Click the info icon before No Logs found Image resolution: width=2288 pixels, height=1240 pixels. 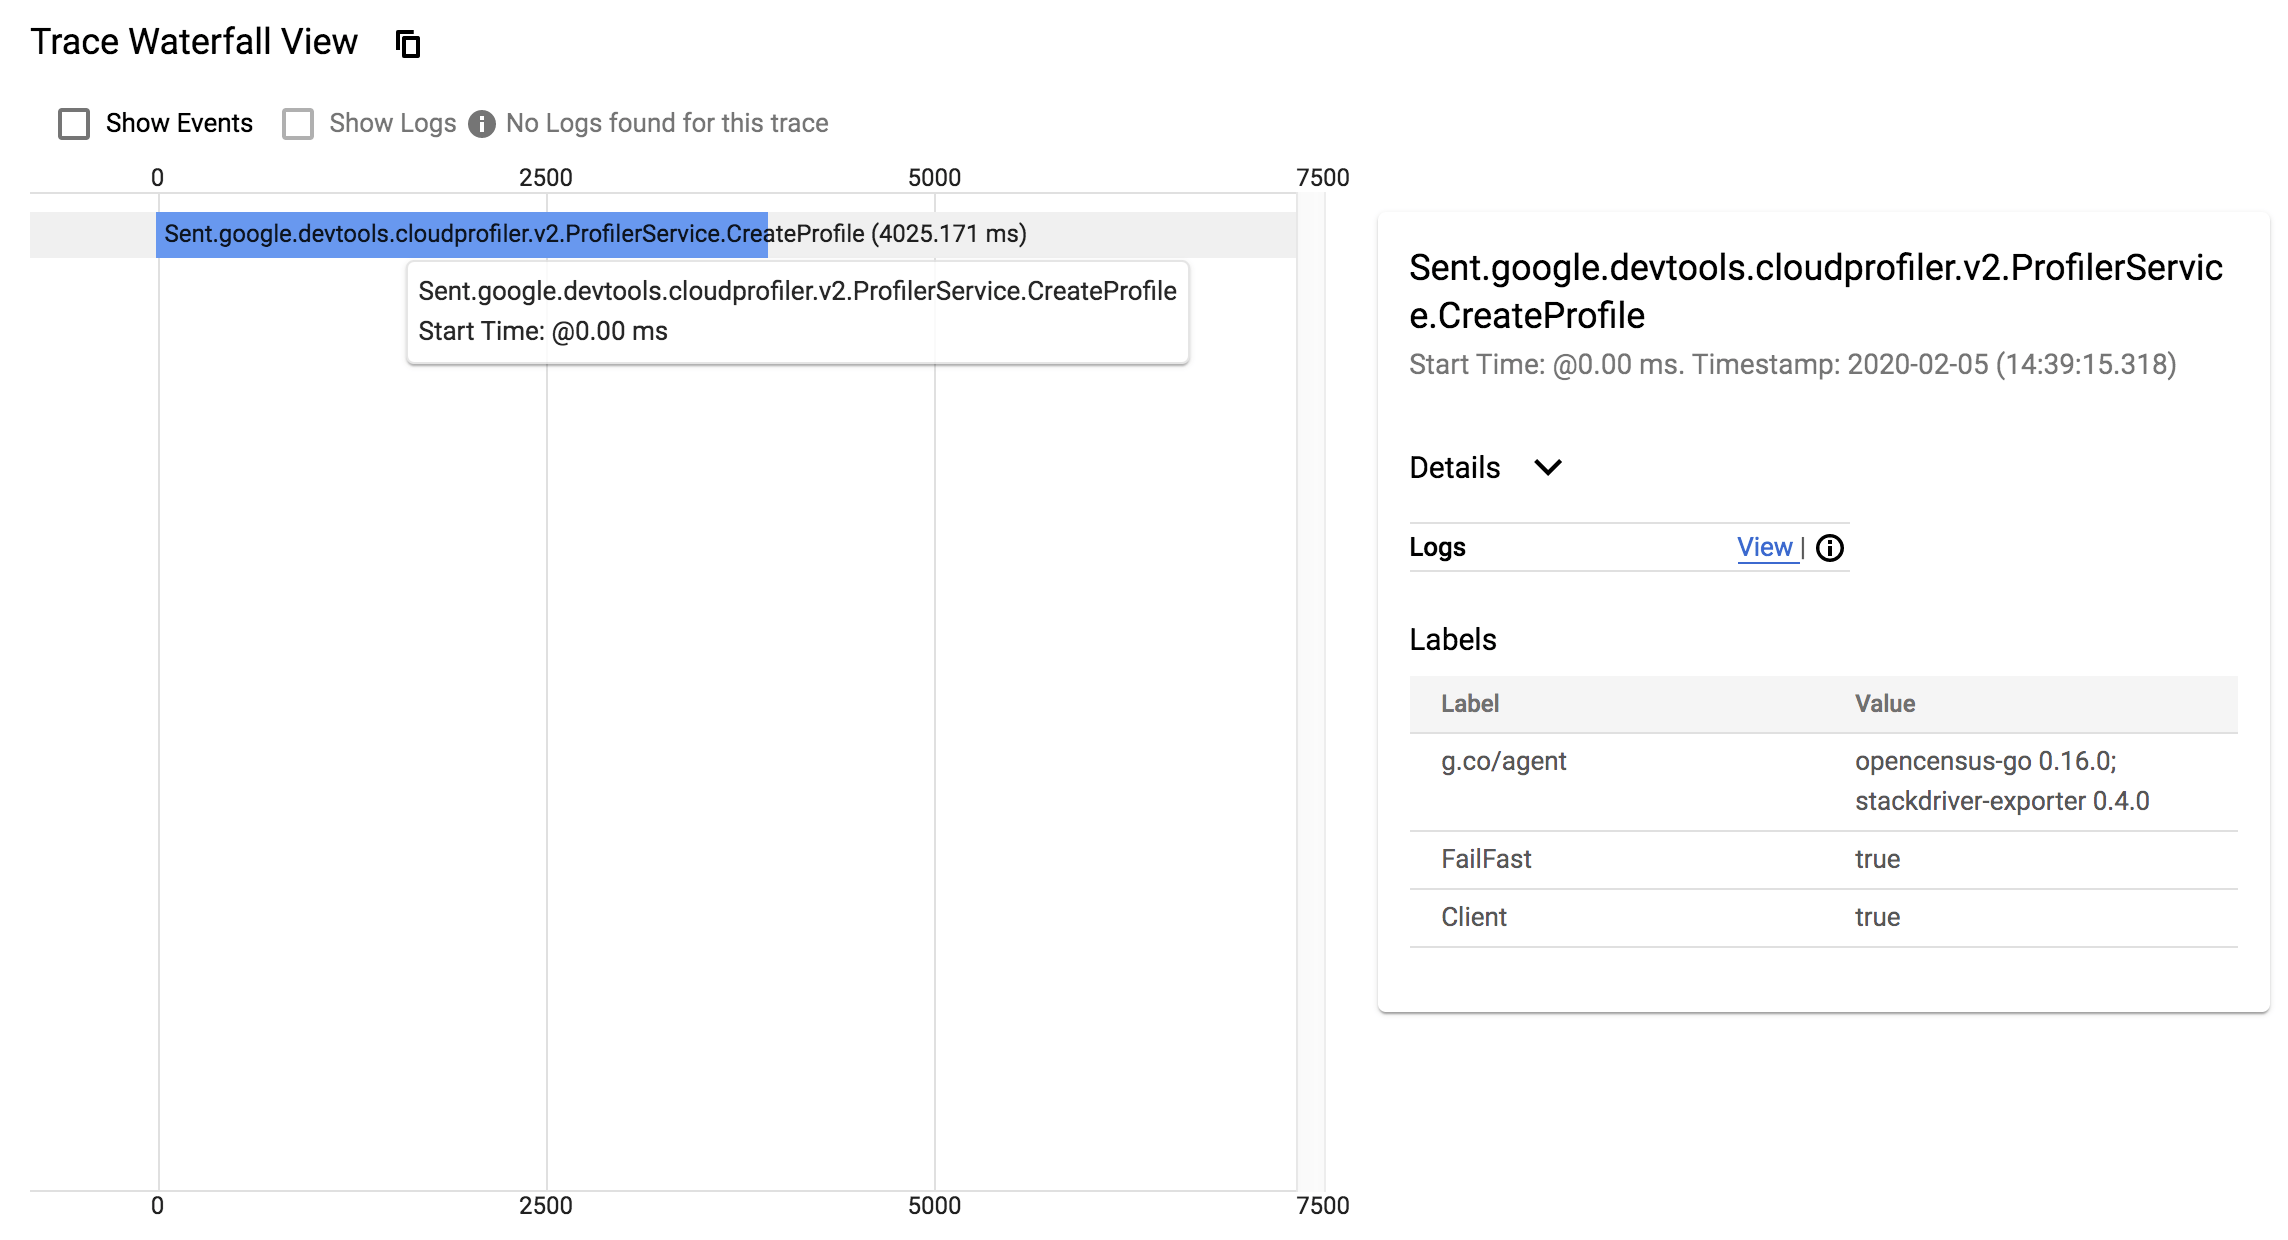[x=482, y=124]
